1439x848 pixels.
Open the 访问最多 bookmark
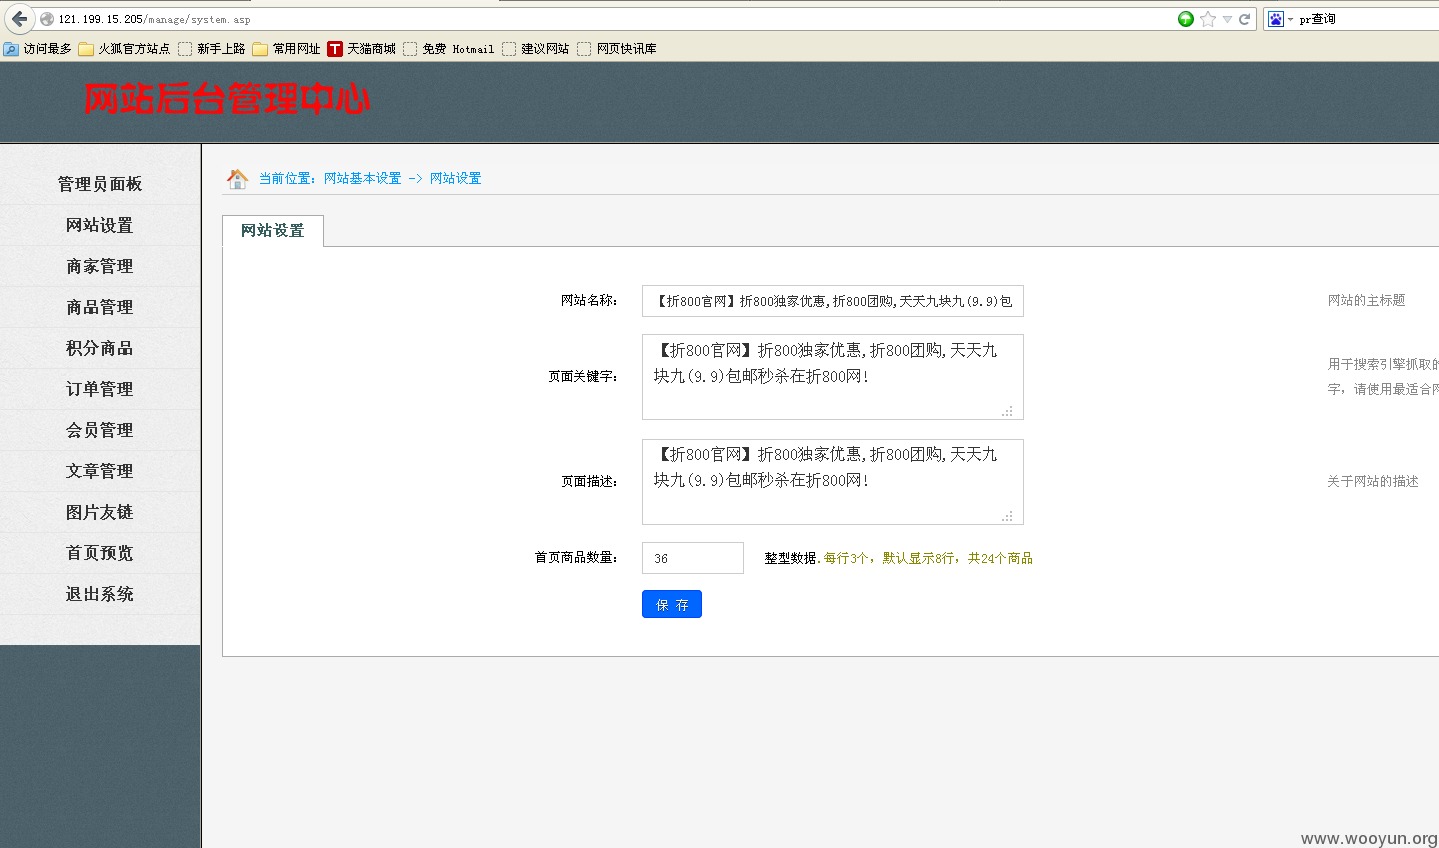[x=38, y=49]
